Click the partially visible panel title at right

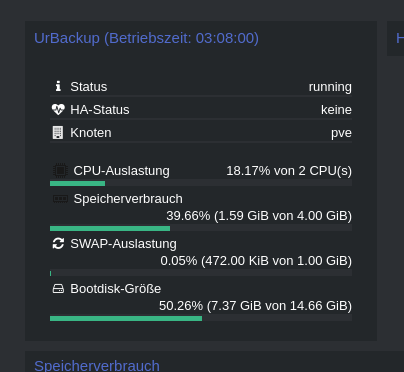(400, 38)
